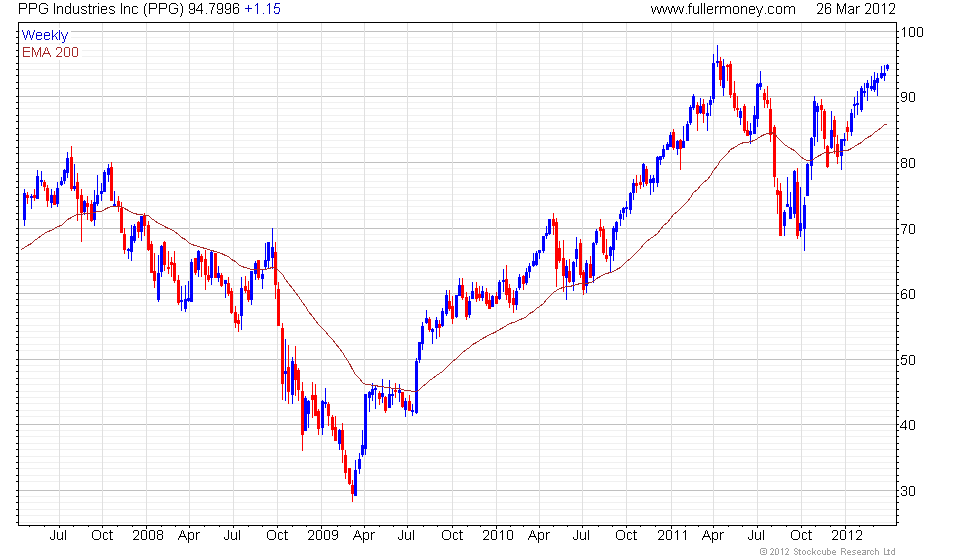The image size is (980, 560).
Task: Select the 2010 marker on time axis
Action: pos(496,535)
